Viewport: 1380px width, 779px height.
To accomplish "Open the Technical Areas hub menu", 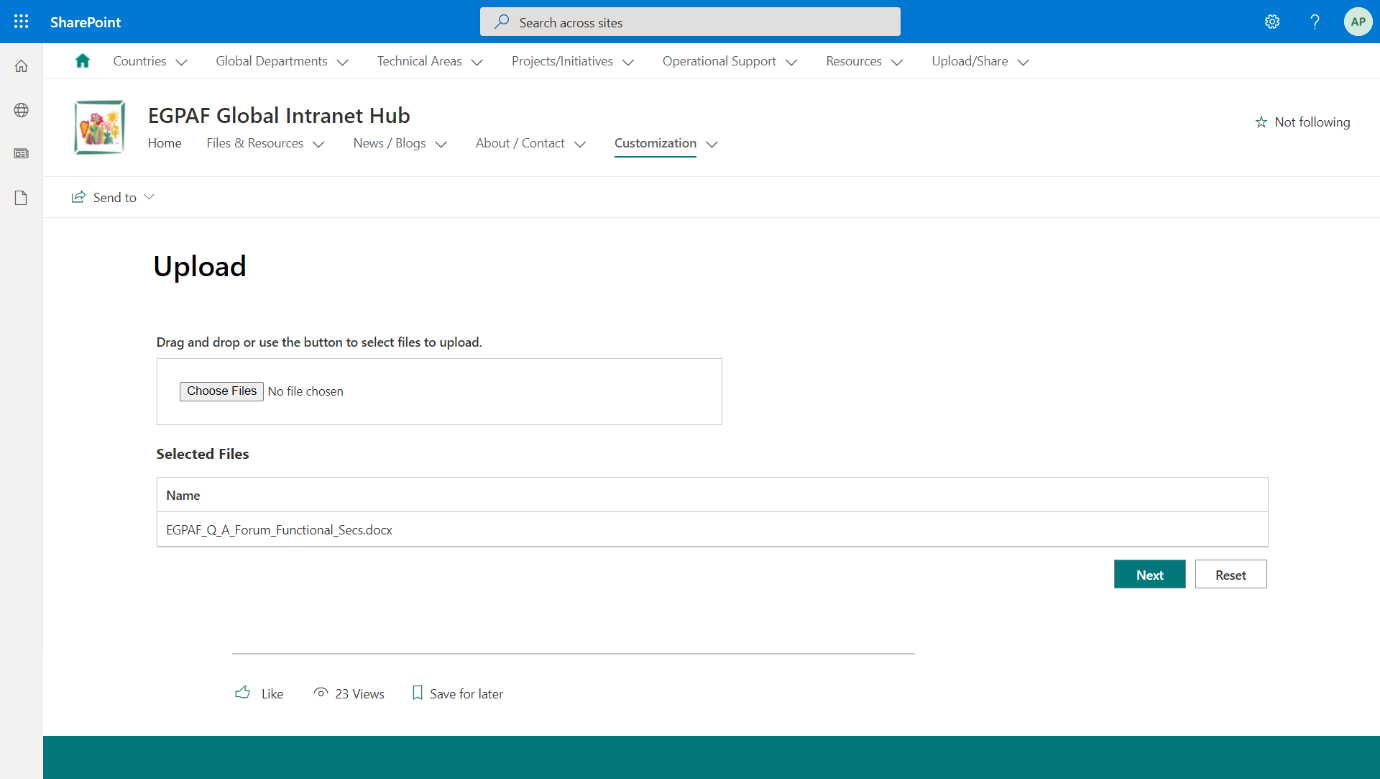I will (419, 61).
